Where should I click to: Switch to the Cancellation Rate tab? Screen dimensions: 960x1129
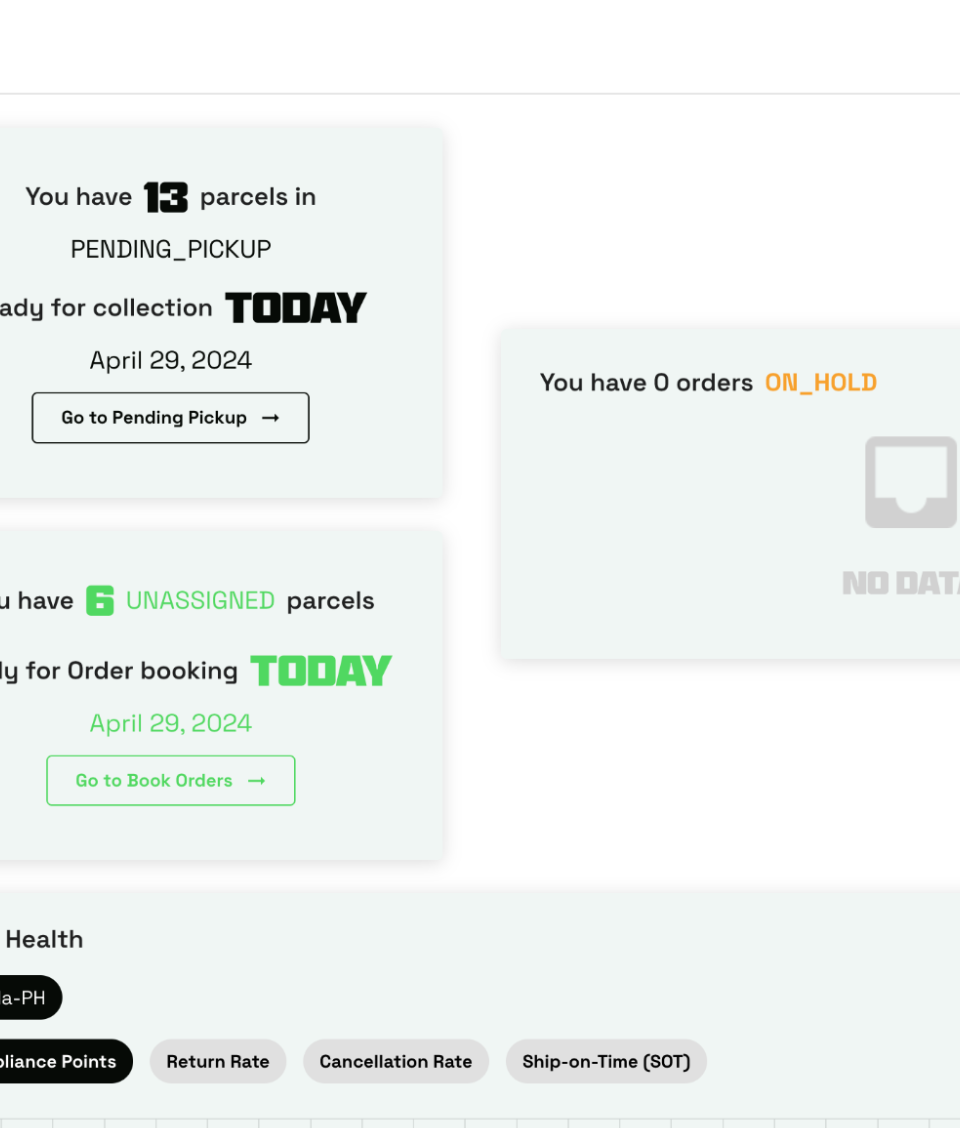[396, 1062]
